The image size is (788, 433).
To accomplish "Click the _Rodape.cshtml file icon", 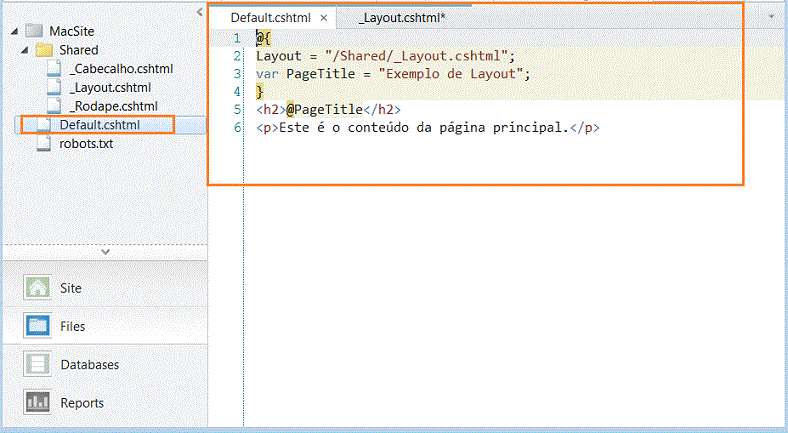I will [x=54, y=105].
